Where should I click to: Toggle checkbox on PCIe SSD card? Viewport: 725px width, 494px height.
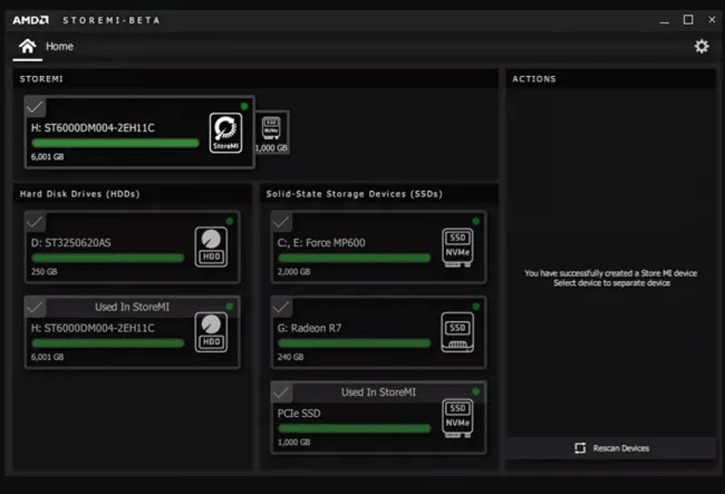(x=281, y=392)
